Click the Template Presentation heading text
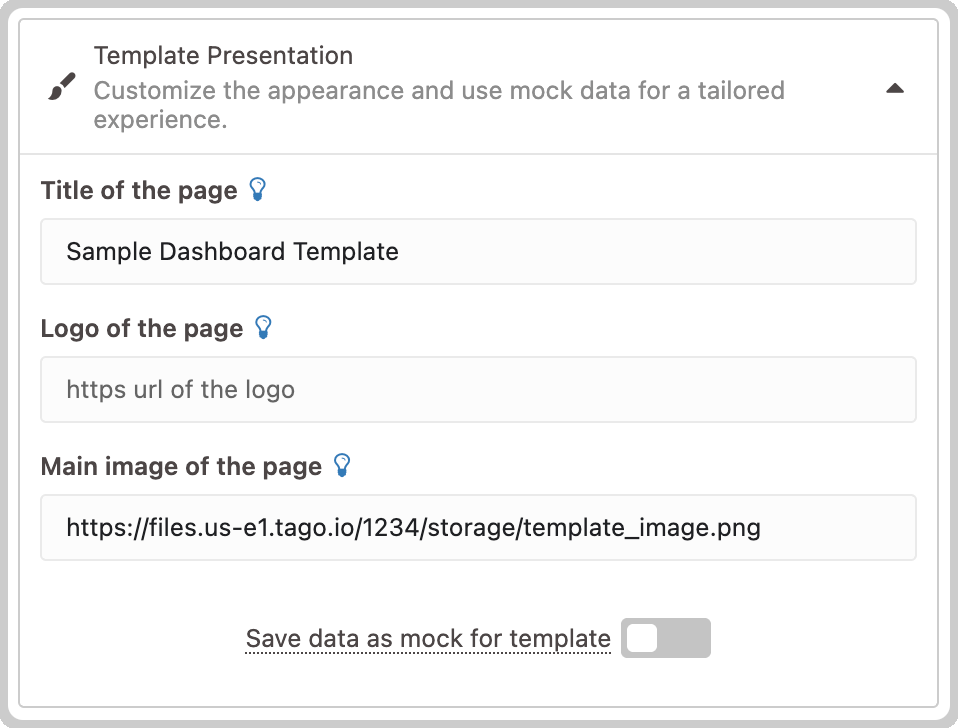 coord(223,56)
